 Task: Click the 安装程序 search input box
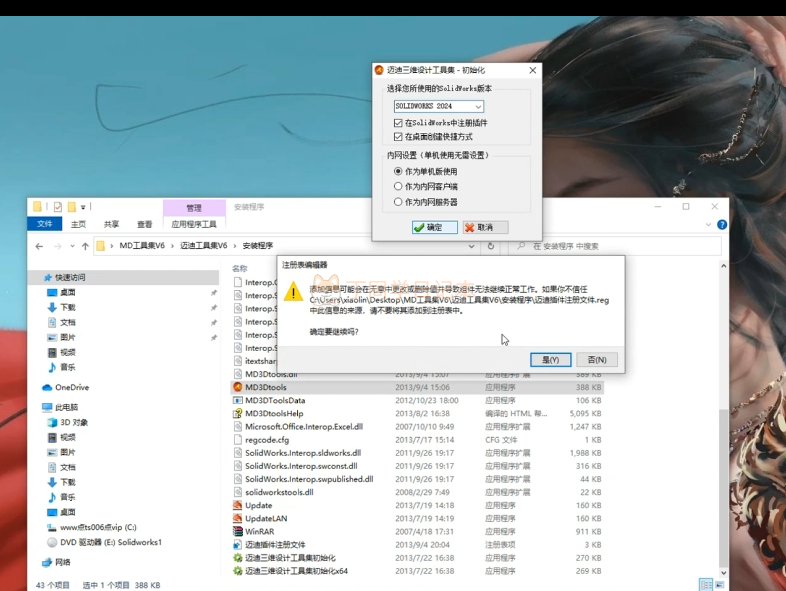[610, 245]
